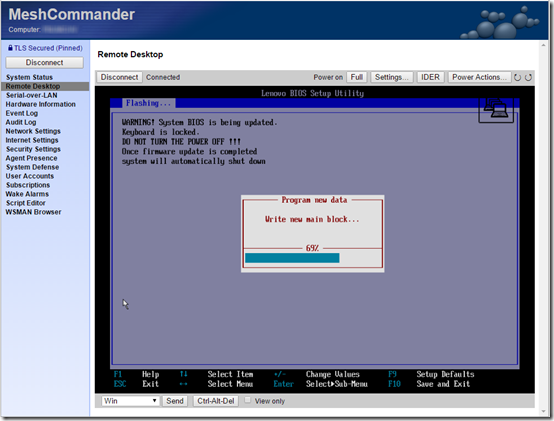The height and width of the screenshot is (421, 554).
Task: Open Security Settings page
Action: 33,149
